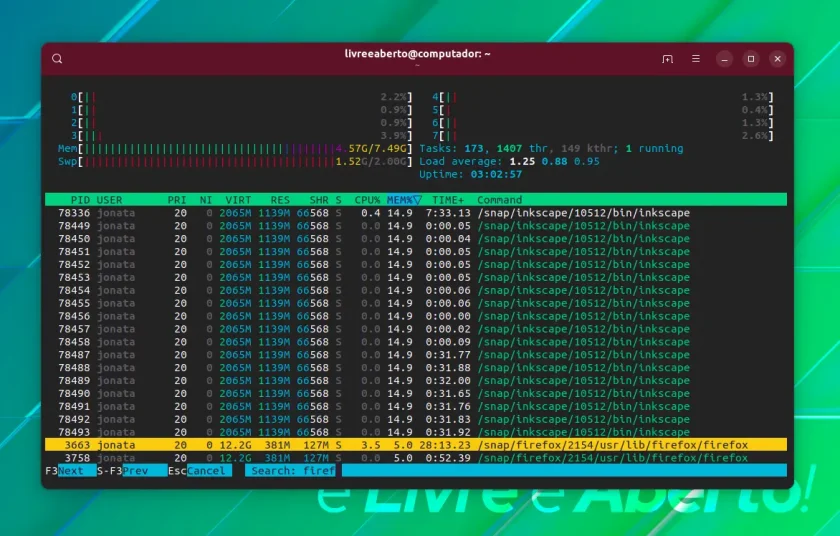
Task: Click the CPU 0 usage meter
Action: 242,97
